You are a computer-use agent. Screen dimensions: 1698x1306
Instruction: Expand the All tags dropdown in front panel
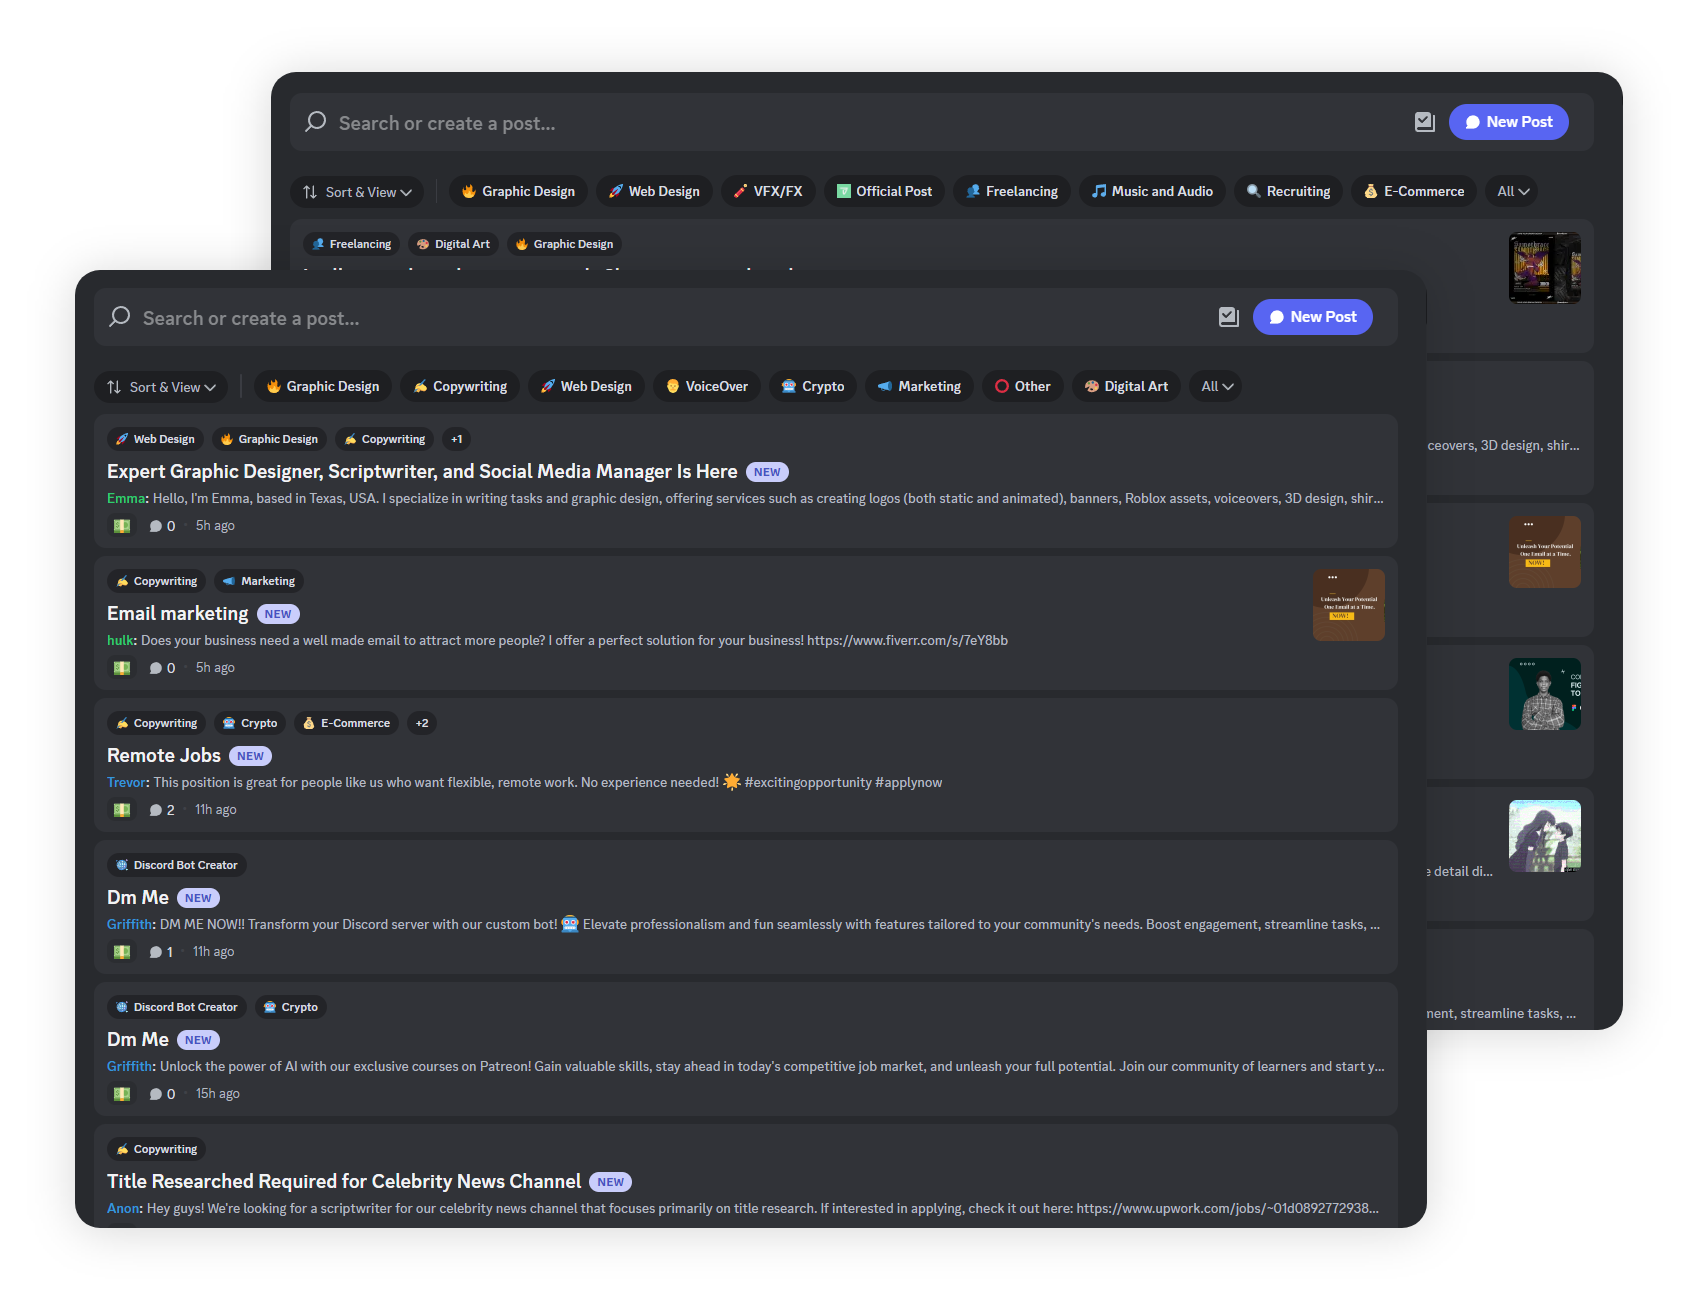point(1216,387)
